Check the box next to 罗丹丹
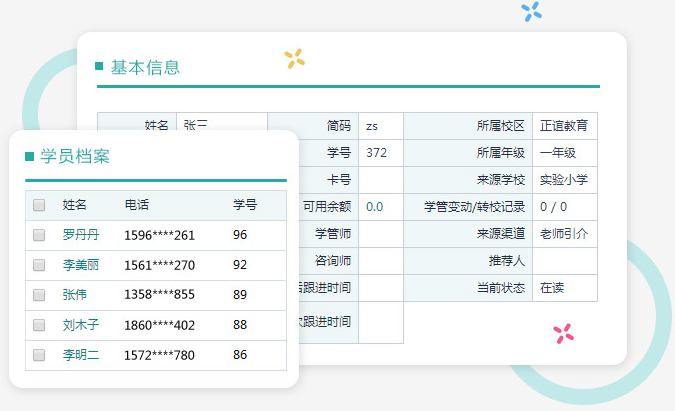 coord(39,235)
